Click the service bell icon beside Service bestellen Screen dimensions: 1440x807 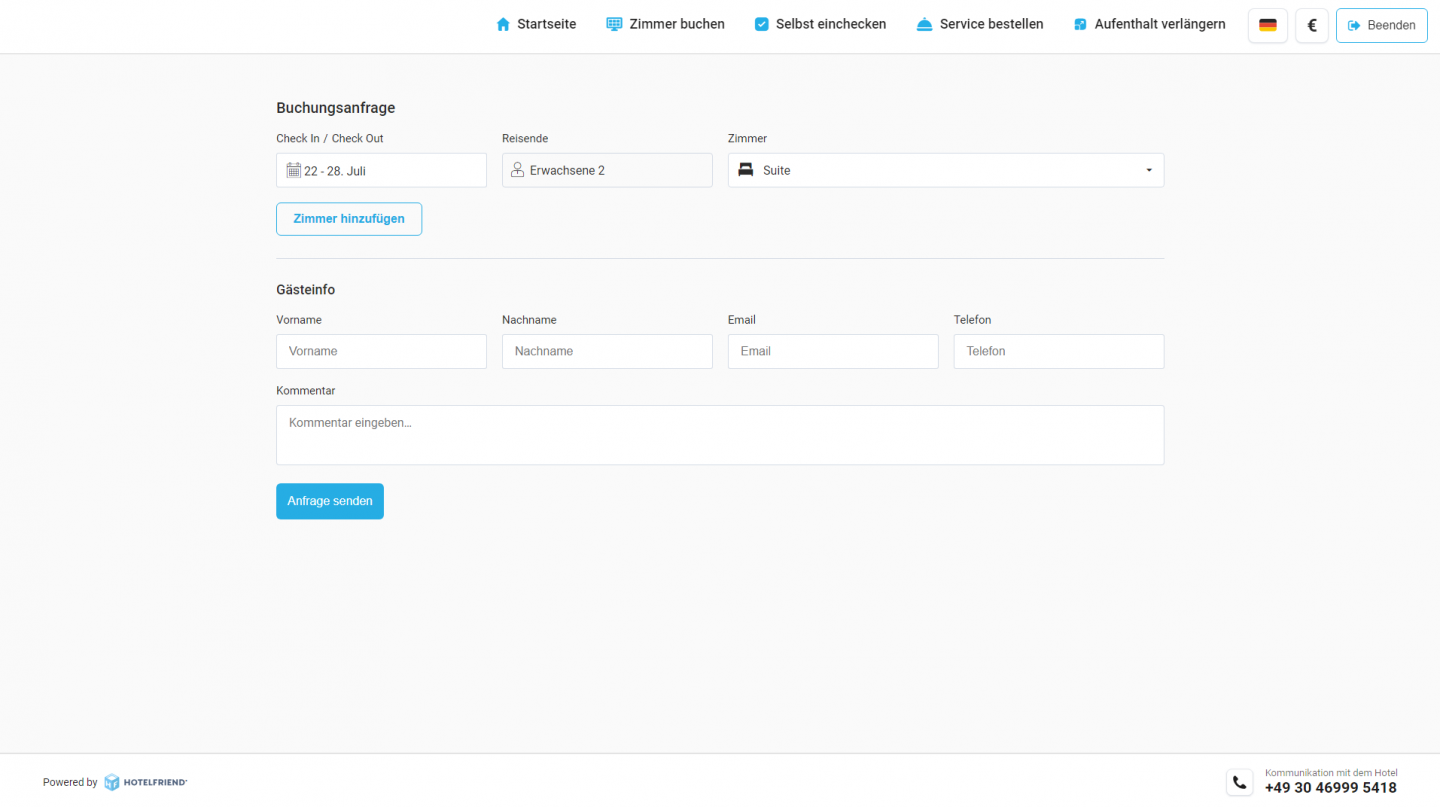[925, 24]
